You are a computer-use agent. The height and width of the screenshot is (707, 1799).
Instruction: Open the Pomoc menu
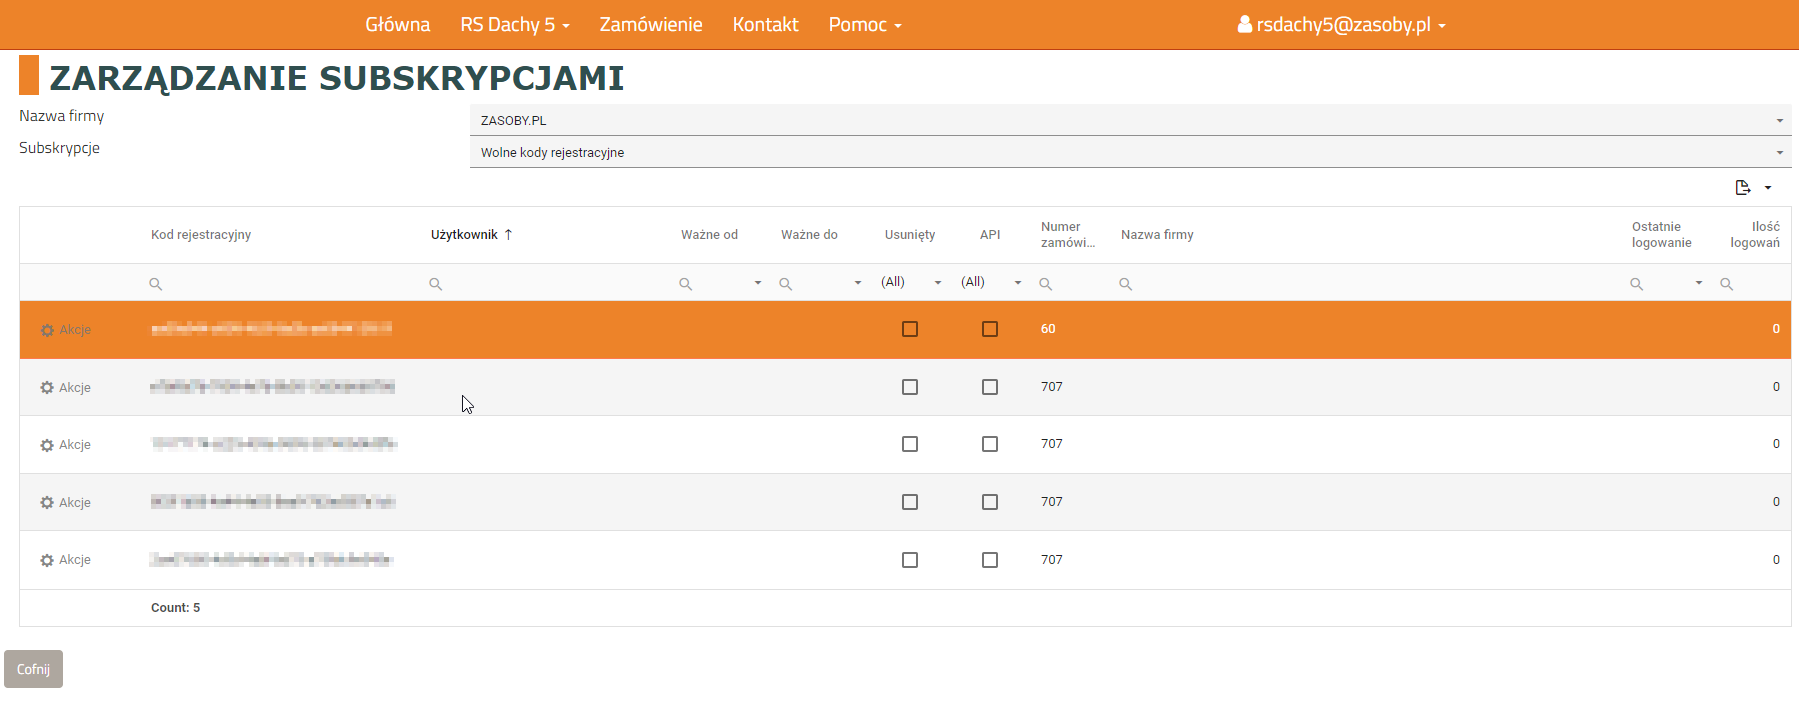pyautogui.click(x=864, y=24)
